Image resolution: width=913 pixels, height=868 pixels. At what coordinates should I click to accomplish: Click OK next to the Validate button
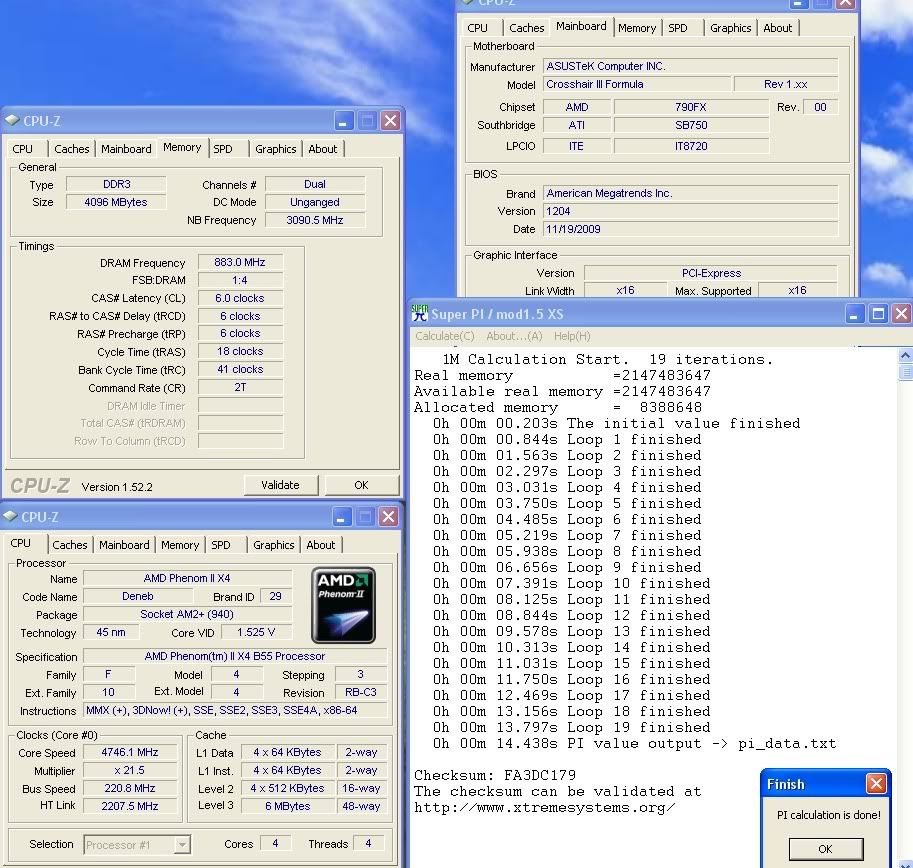[361, 485]
